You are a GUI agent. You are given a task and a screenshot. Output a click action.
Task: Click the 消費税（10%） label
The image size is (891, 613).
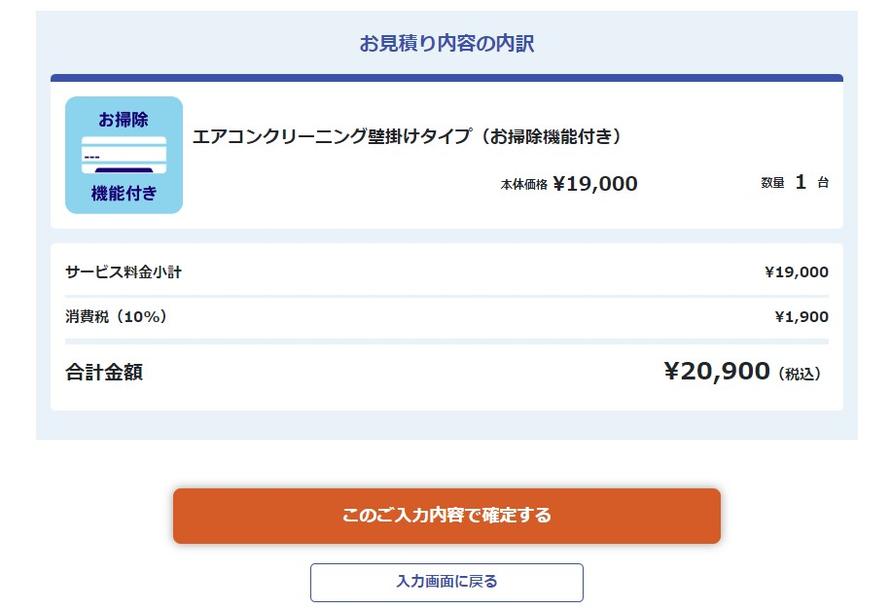click(x=116, y=317)
